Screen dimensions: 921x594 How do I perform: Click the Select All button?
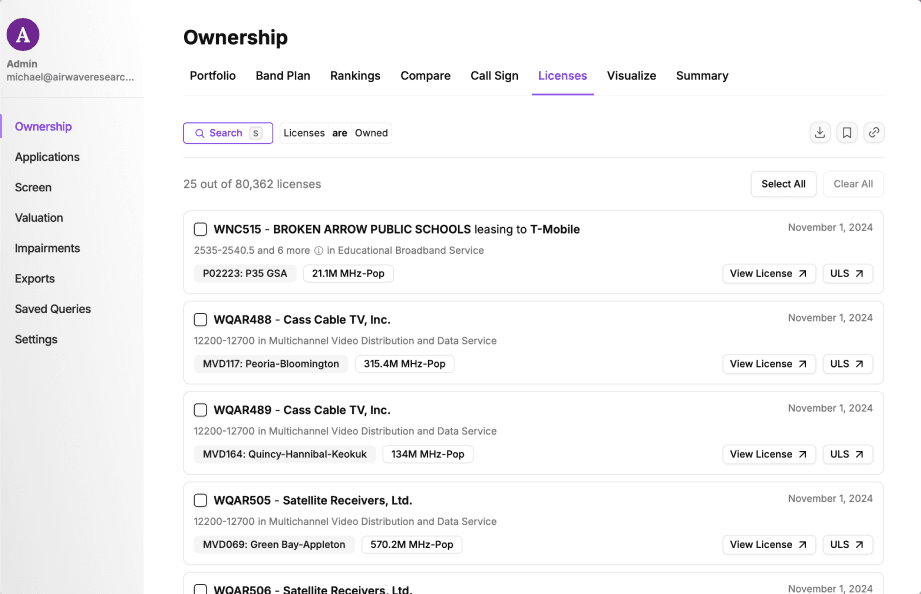click(784, 184)
